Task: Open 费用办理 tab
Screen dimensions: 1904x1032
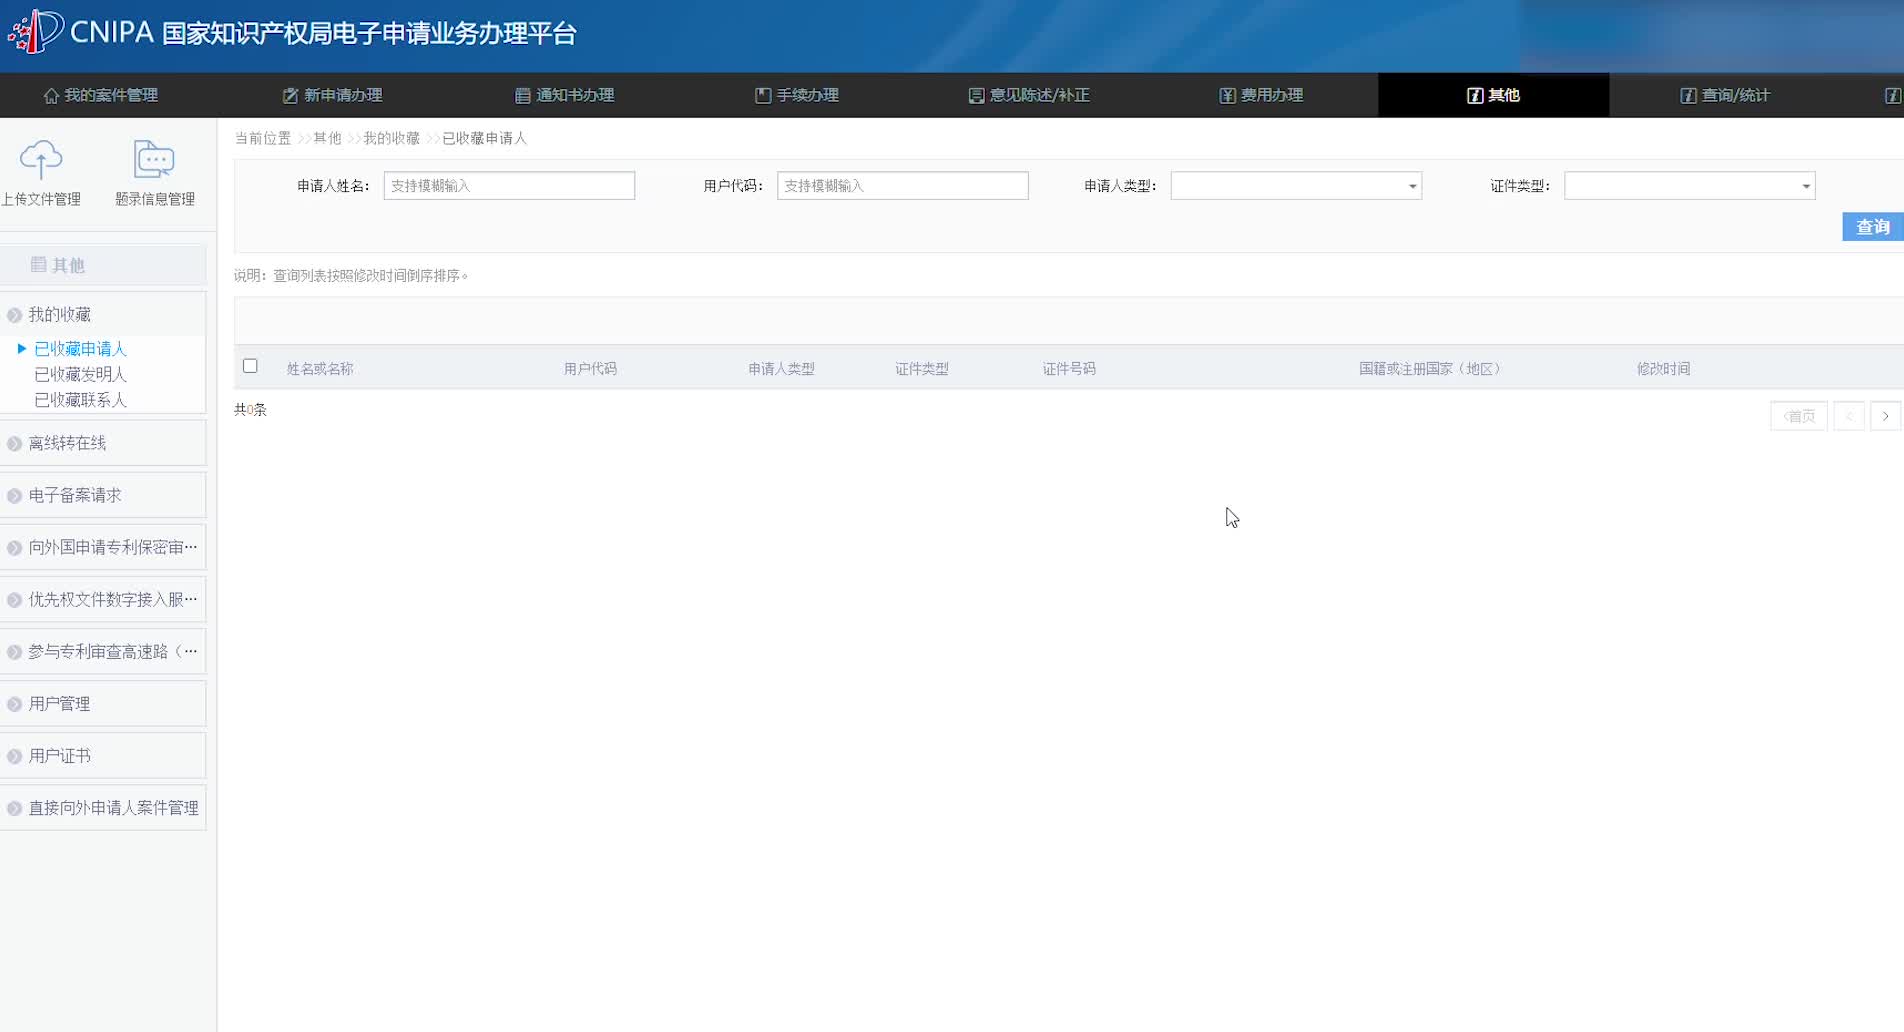Action: pyautogui.click(x=1262, y=95)
